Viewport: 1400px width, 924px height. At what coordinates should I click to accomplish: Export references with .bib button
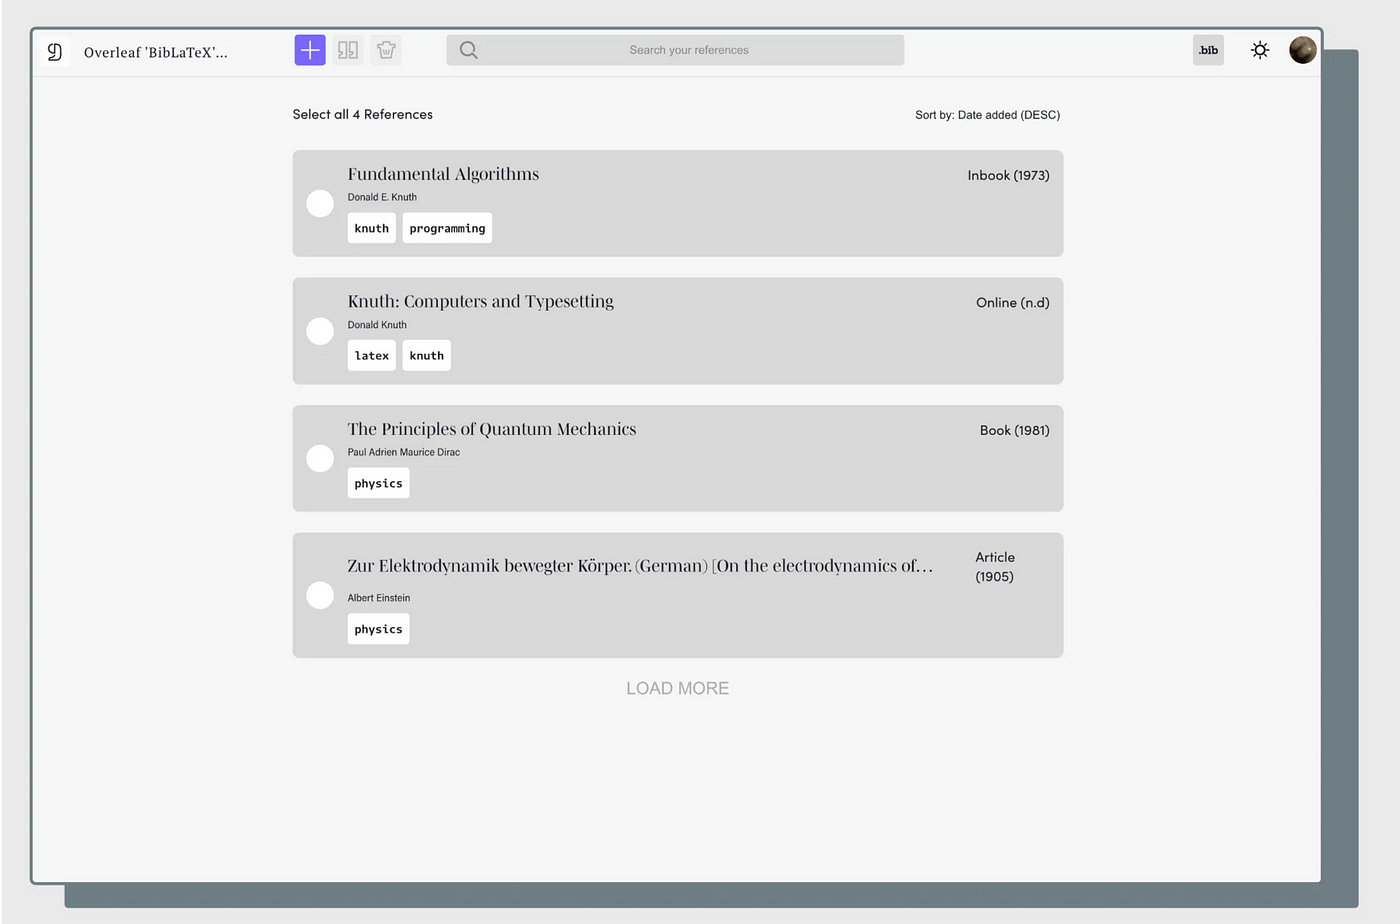coord(1208,50)
